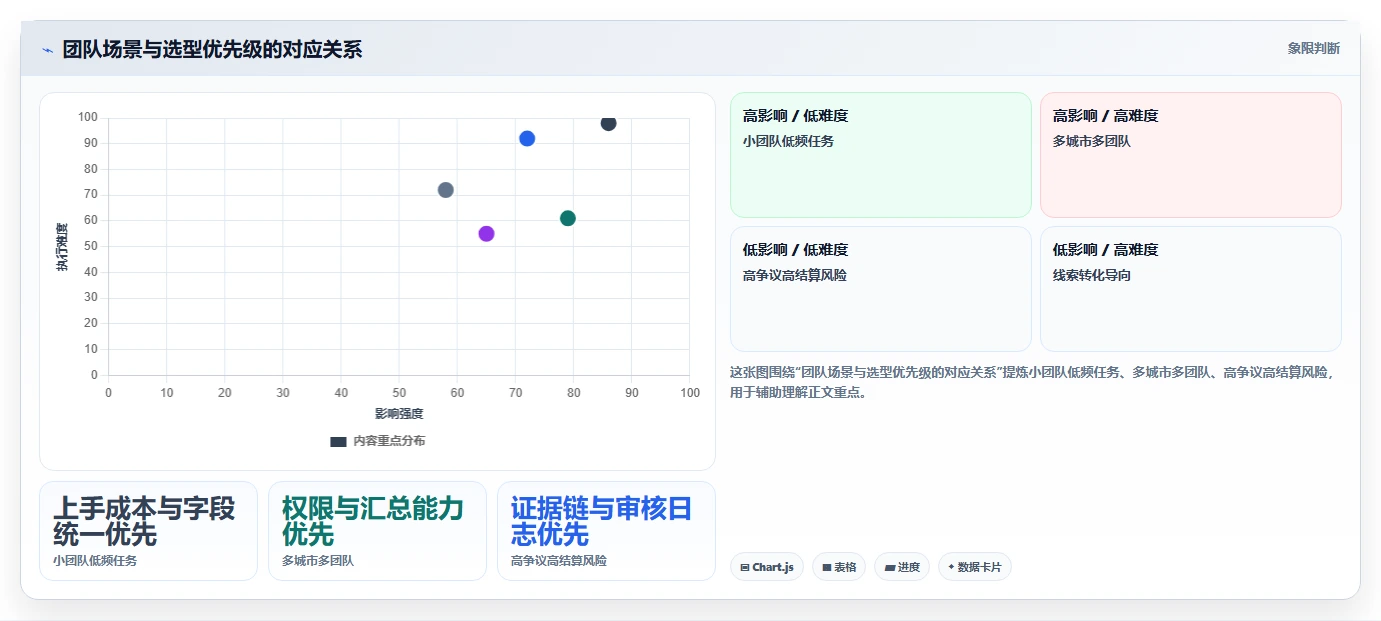Click the gray scatter data point
The height and width of the screenshot is (621, 1381).
(x=446, y=190)
